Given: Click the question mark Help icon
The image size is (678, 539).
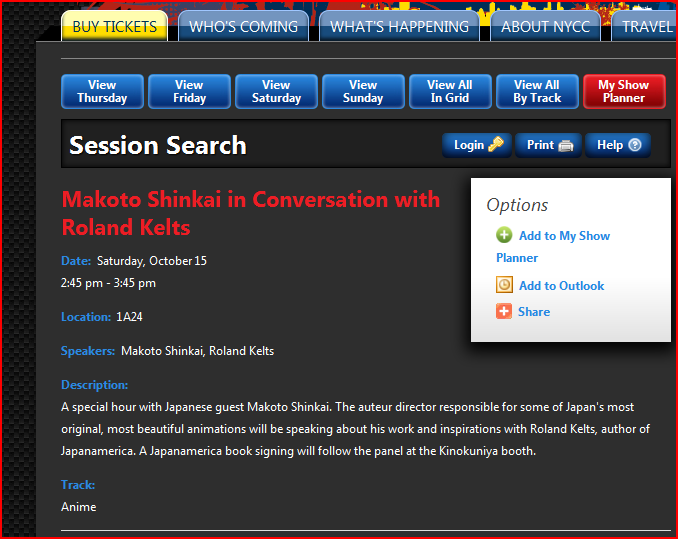Looking at the screenshot, I should click(x=635, y=145).
